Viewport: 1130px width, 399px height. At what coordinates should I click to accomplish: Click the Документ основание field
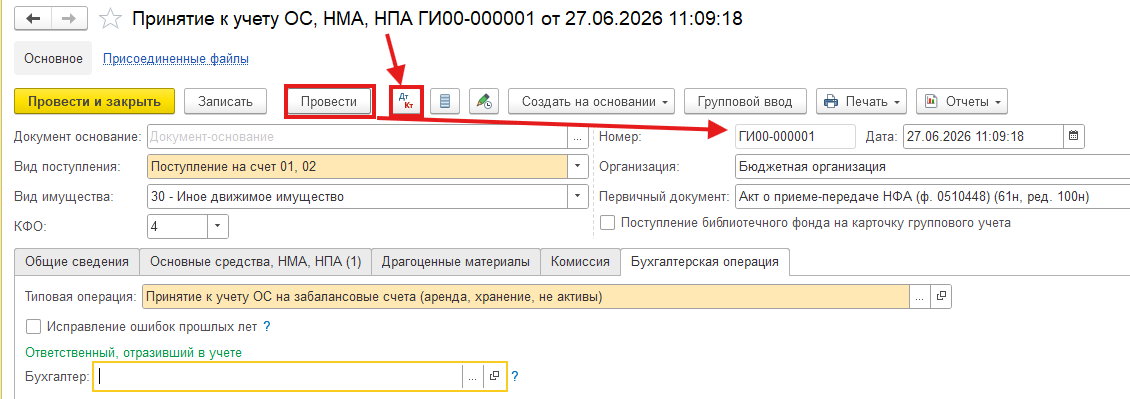[357, 136]
